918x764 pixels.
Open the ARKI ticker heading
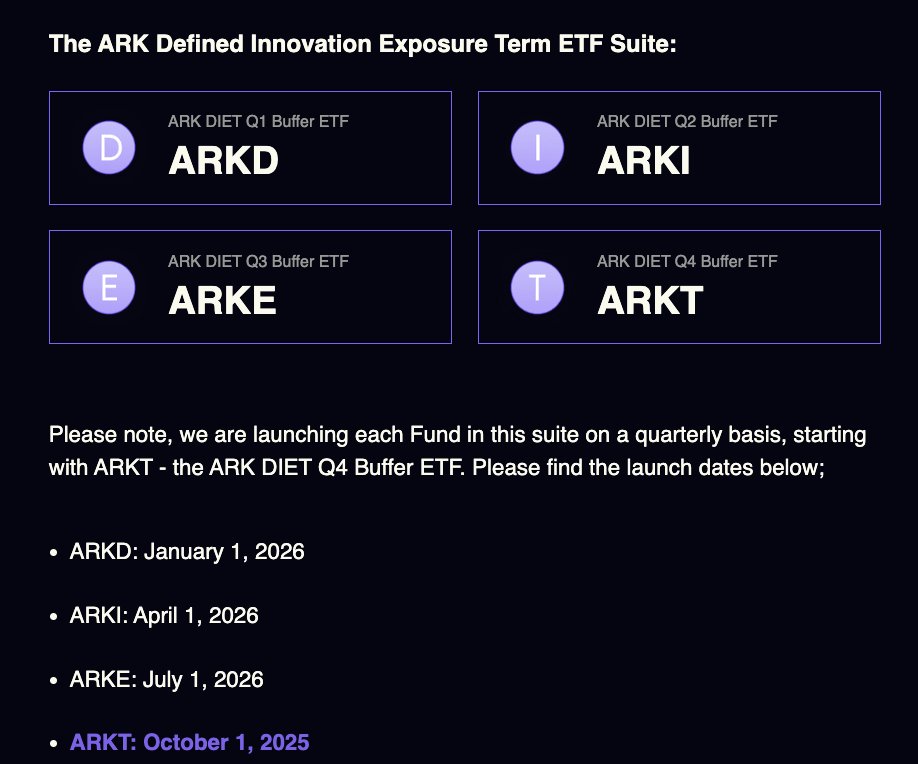pos(643,161)
